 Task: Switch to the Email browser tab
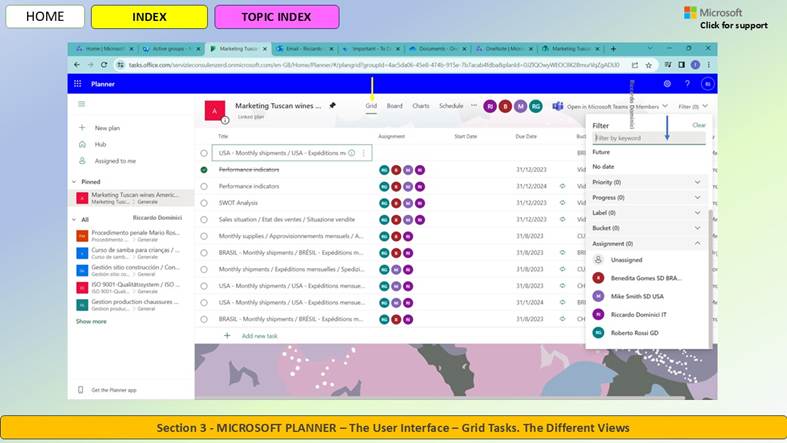(x=305, y=49)
